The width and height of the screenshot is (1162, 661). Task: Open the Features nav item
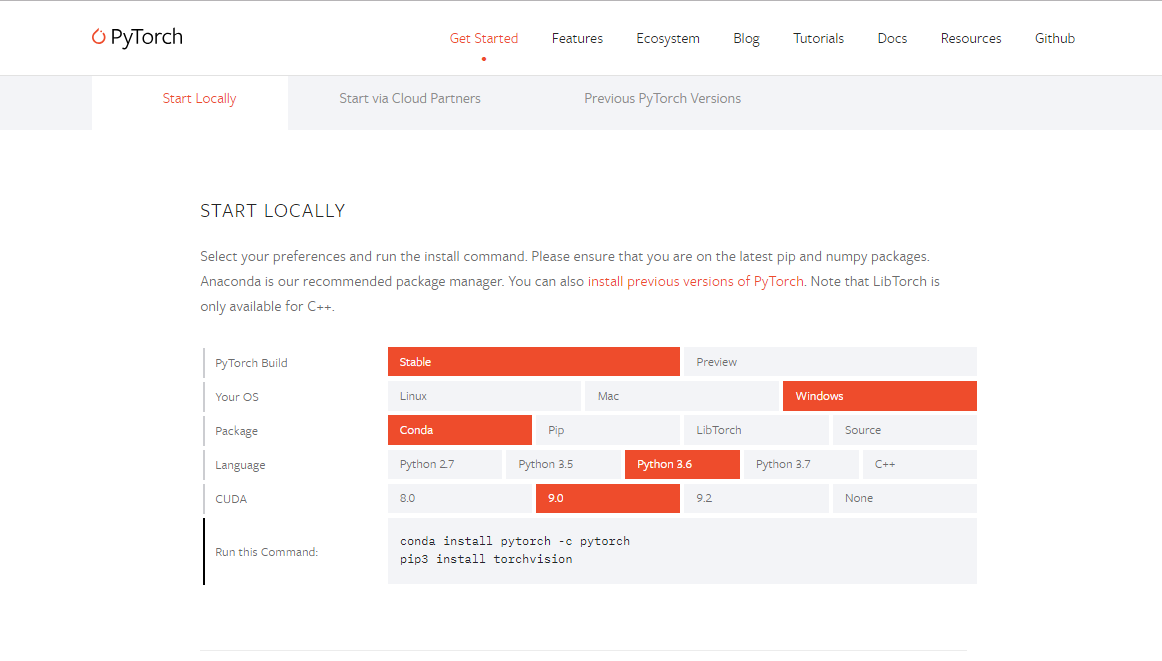(x=577, y=39)
